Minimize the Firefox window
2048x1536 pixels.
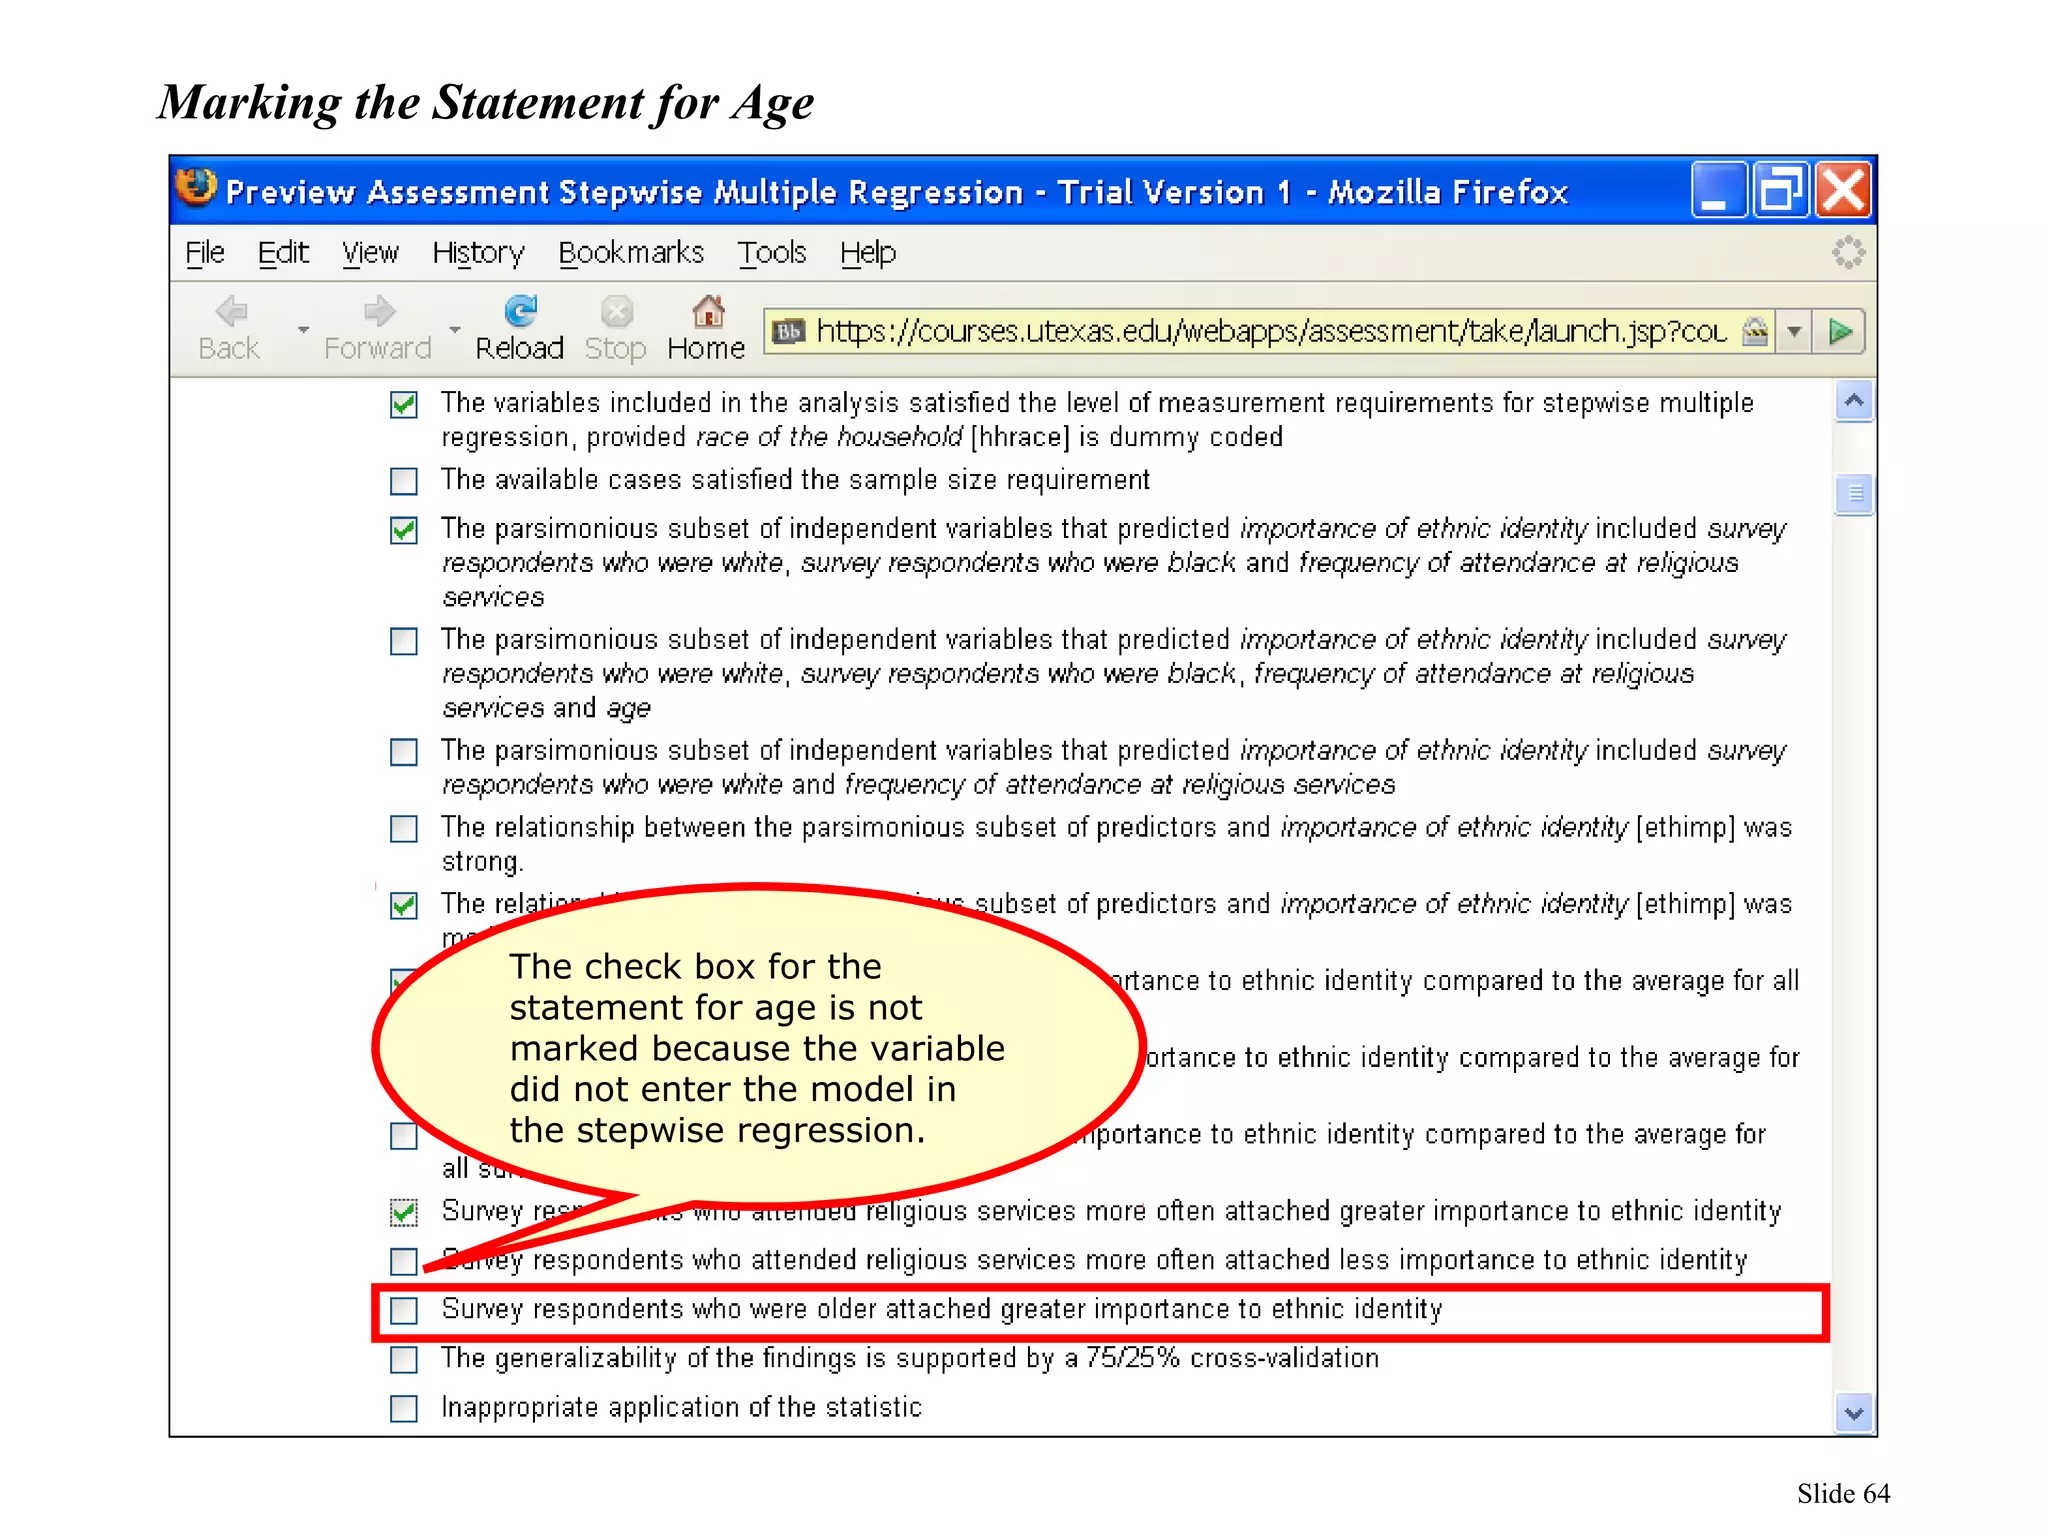pyautogui.click(x=1718, y=190)
